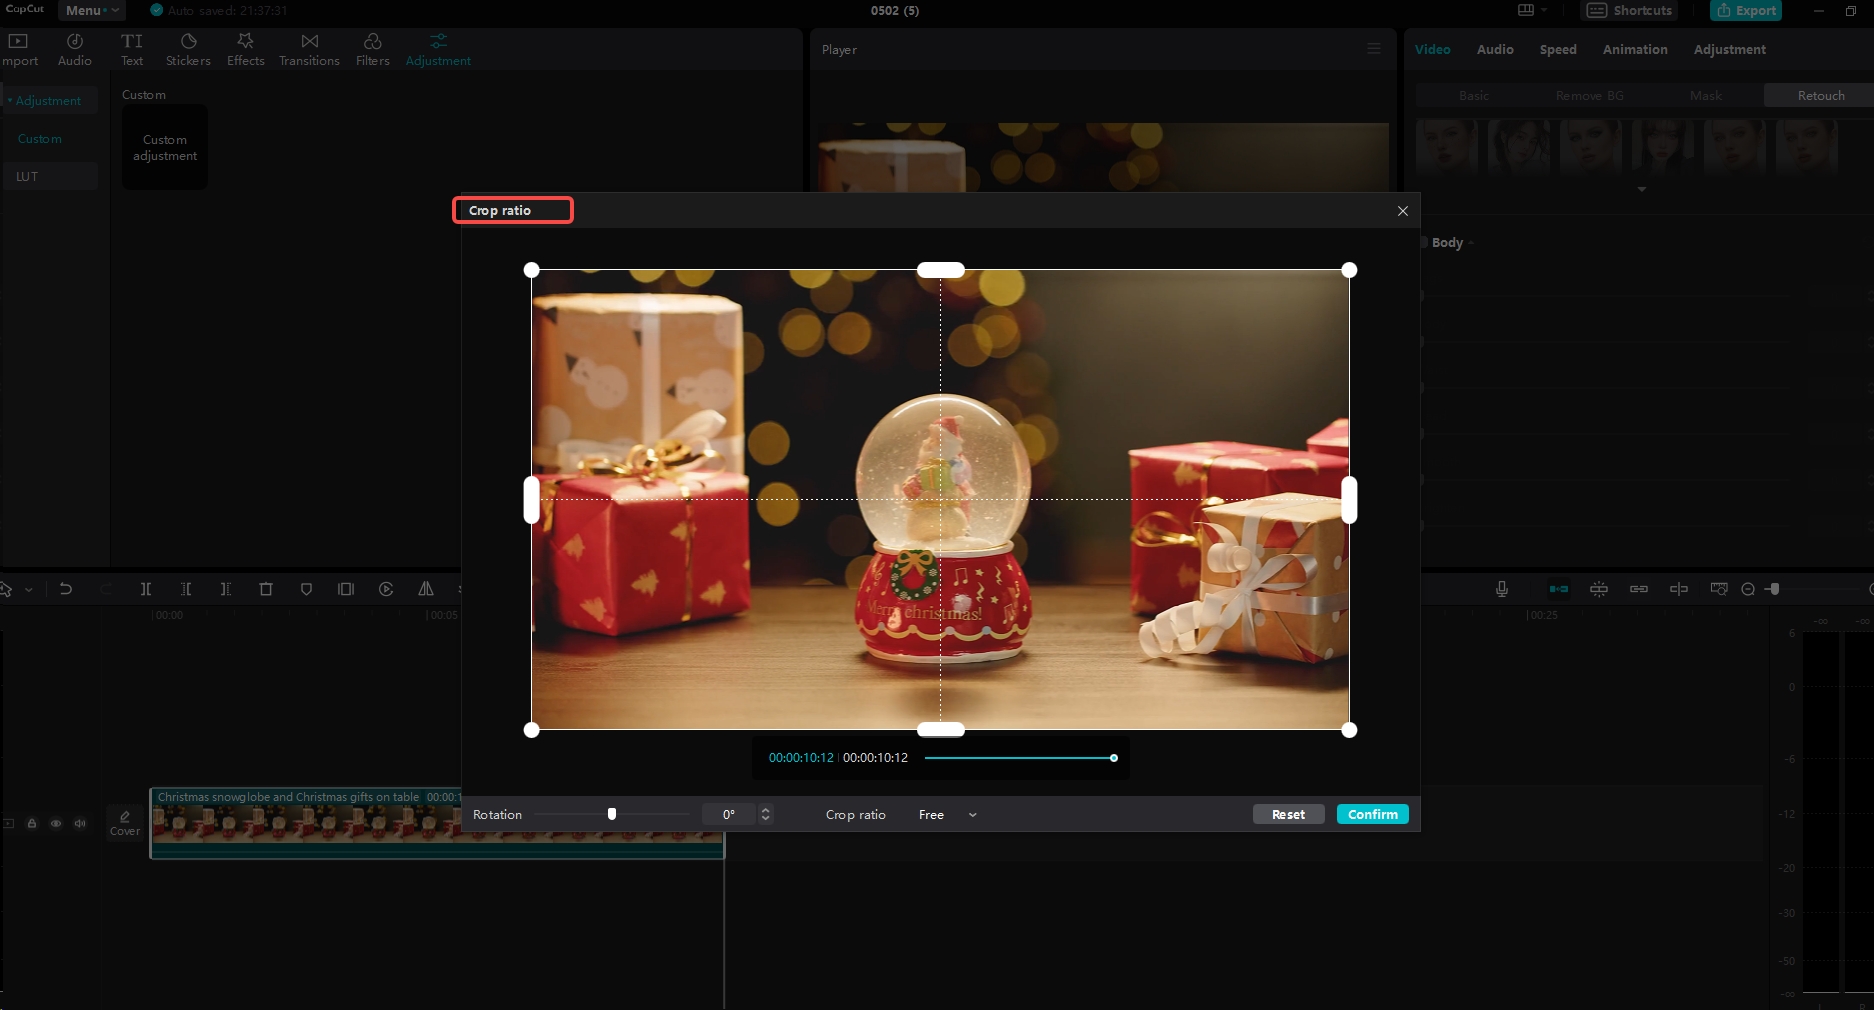This screenshot has height=1010, width=1874.
Task: Hide the video track with eye icon
Action: point(56,824)
